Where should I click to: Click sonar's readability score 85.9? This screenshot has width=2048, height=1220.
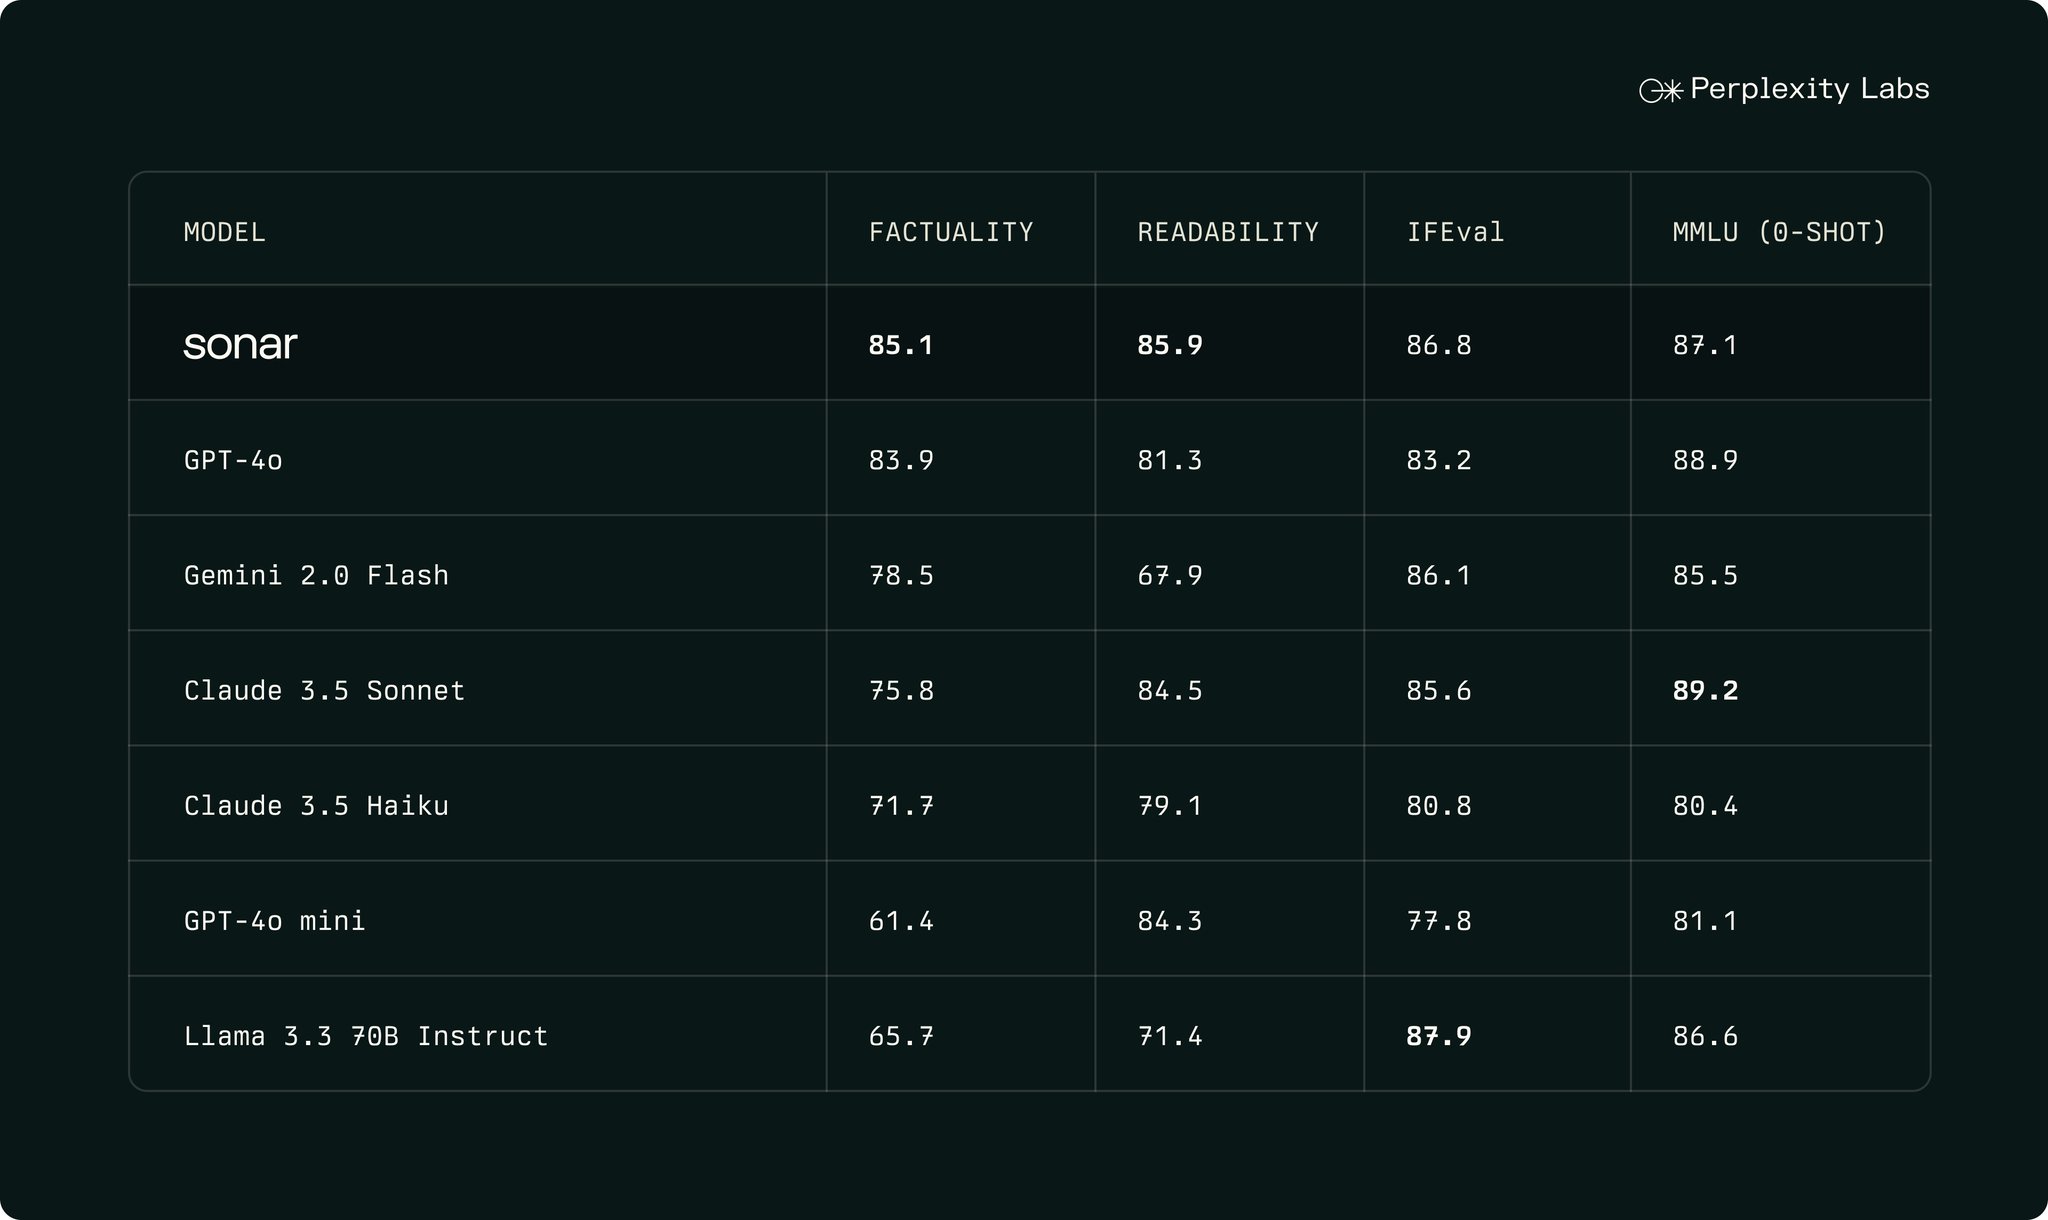[x=1170, y=345]
